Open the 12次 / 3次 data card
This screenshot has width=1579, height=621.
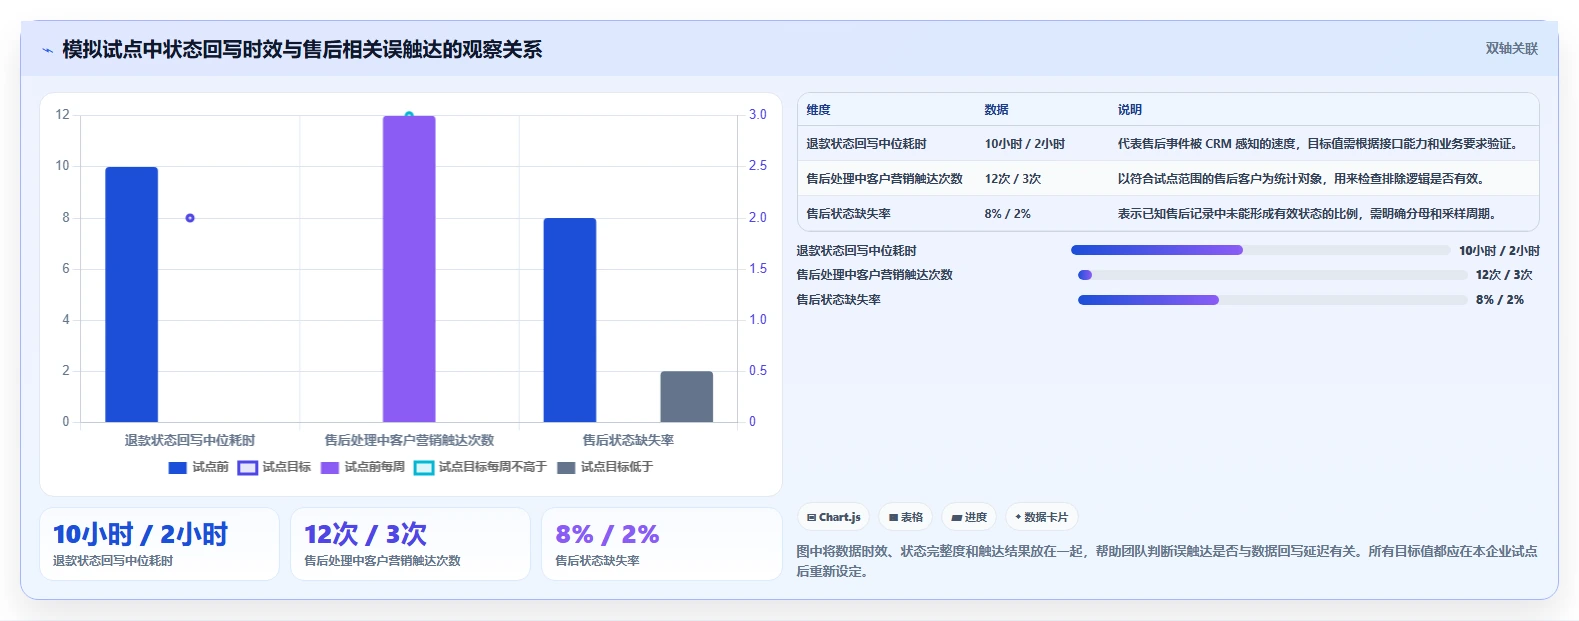(x=410, y=544)
